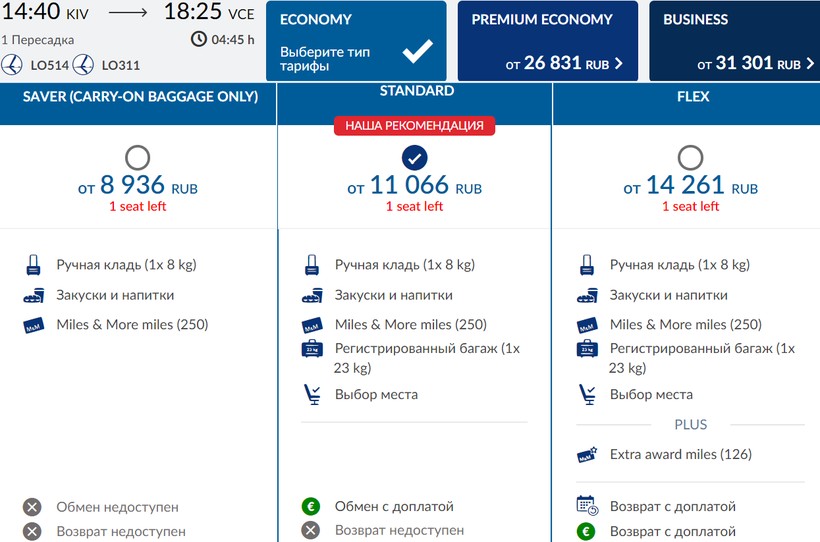This screenshot has width=820, height=542.
Task: Click the seat selection icon in Standard column
Action: pyautogui.click(x=311, y=394)
